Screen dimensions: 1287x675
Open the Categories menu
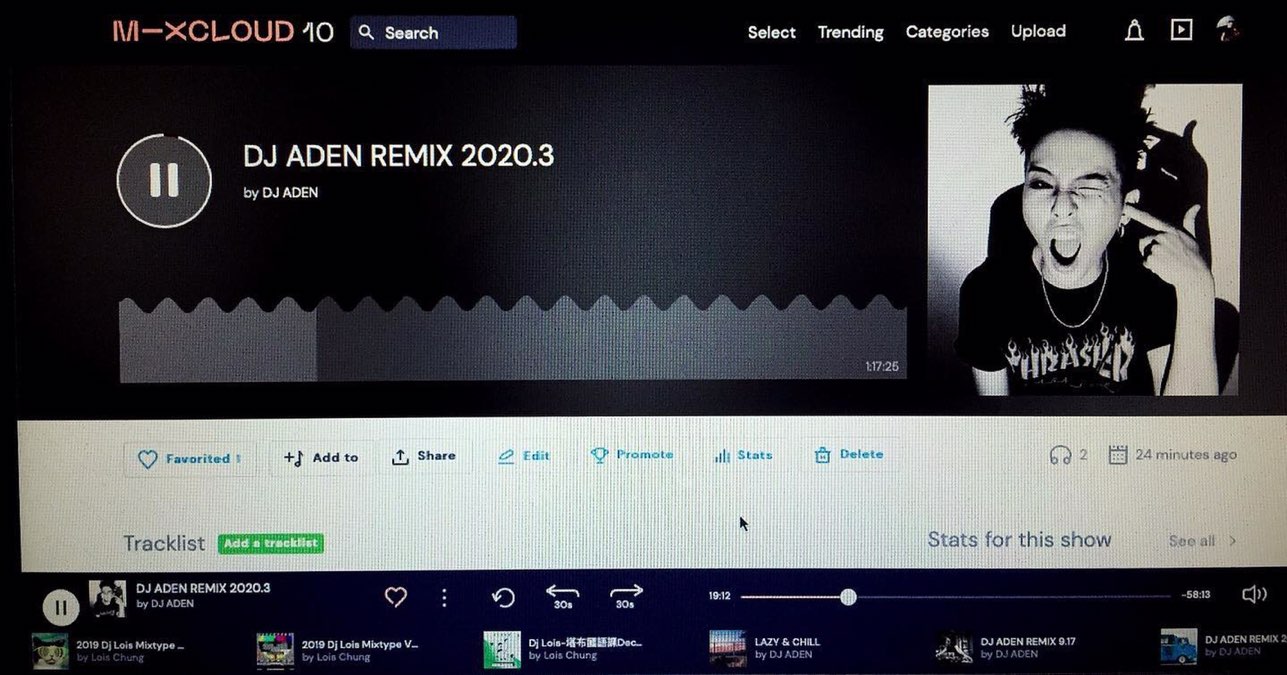pos(946,32)
